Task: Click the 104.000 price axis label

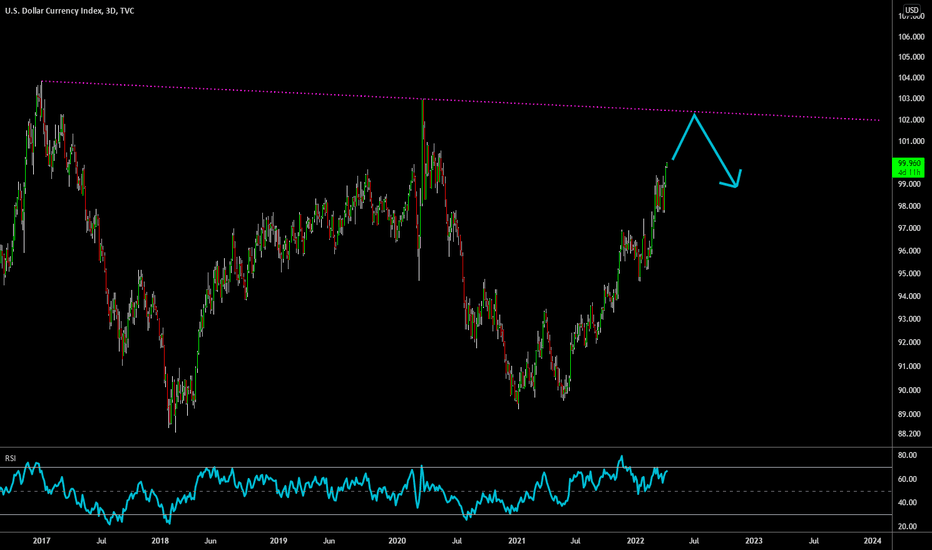Action: click(x=911, y=77)
